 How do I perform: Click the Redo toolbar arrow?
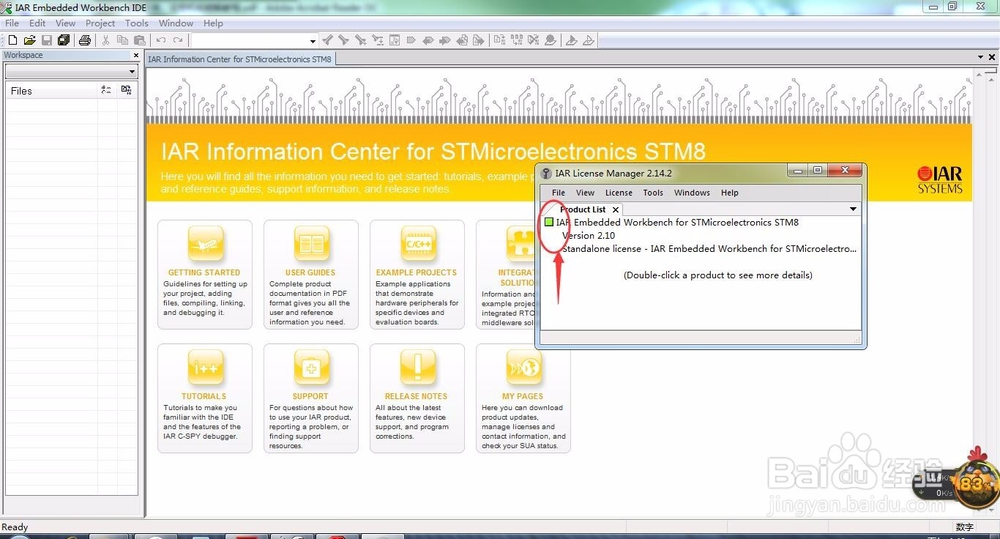click(x=178, y=40)
